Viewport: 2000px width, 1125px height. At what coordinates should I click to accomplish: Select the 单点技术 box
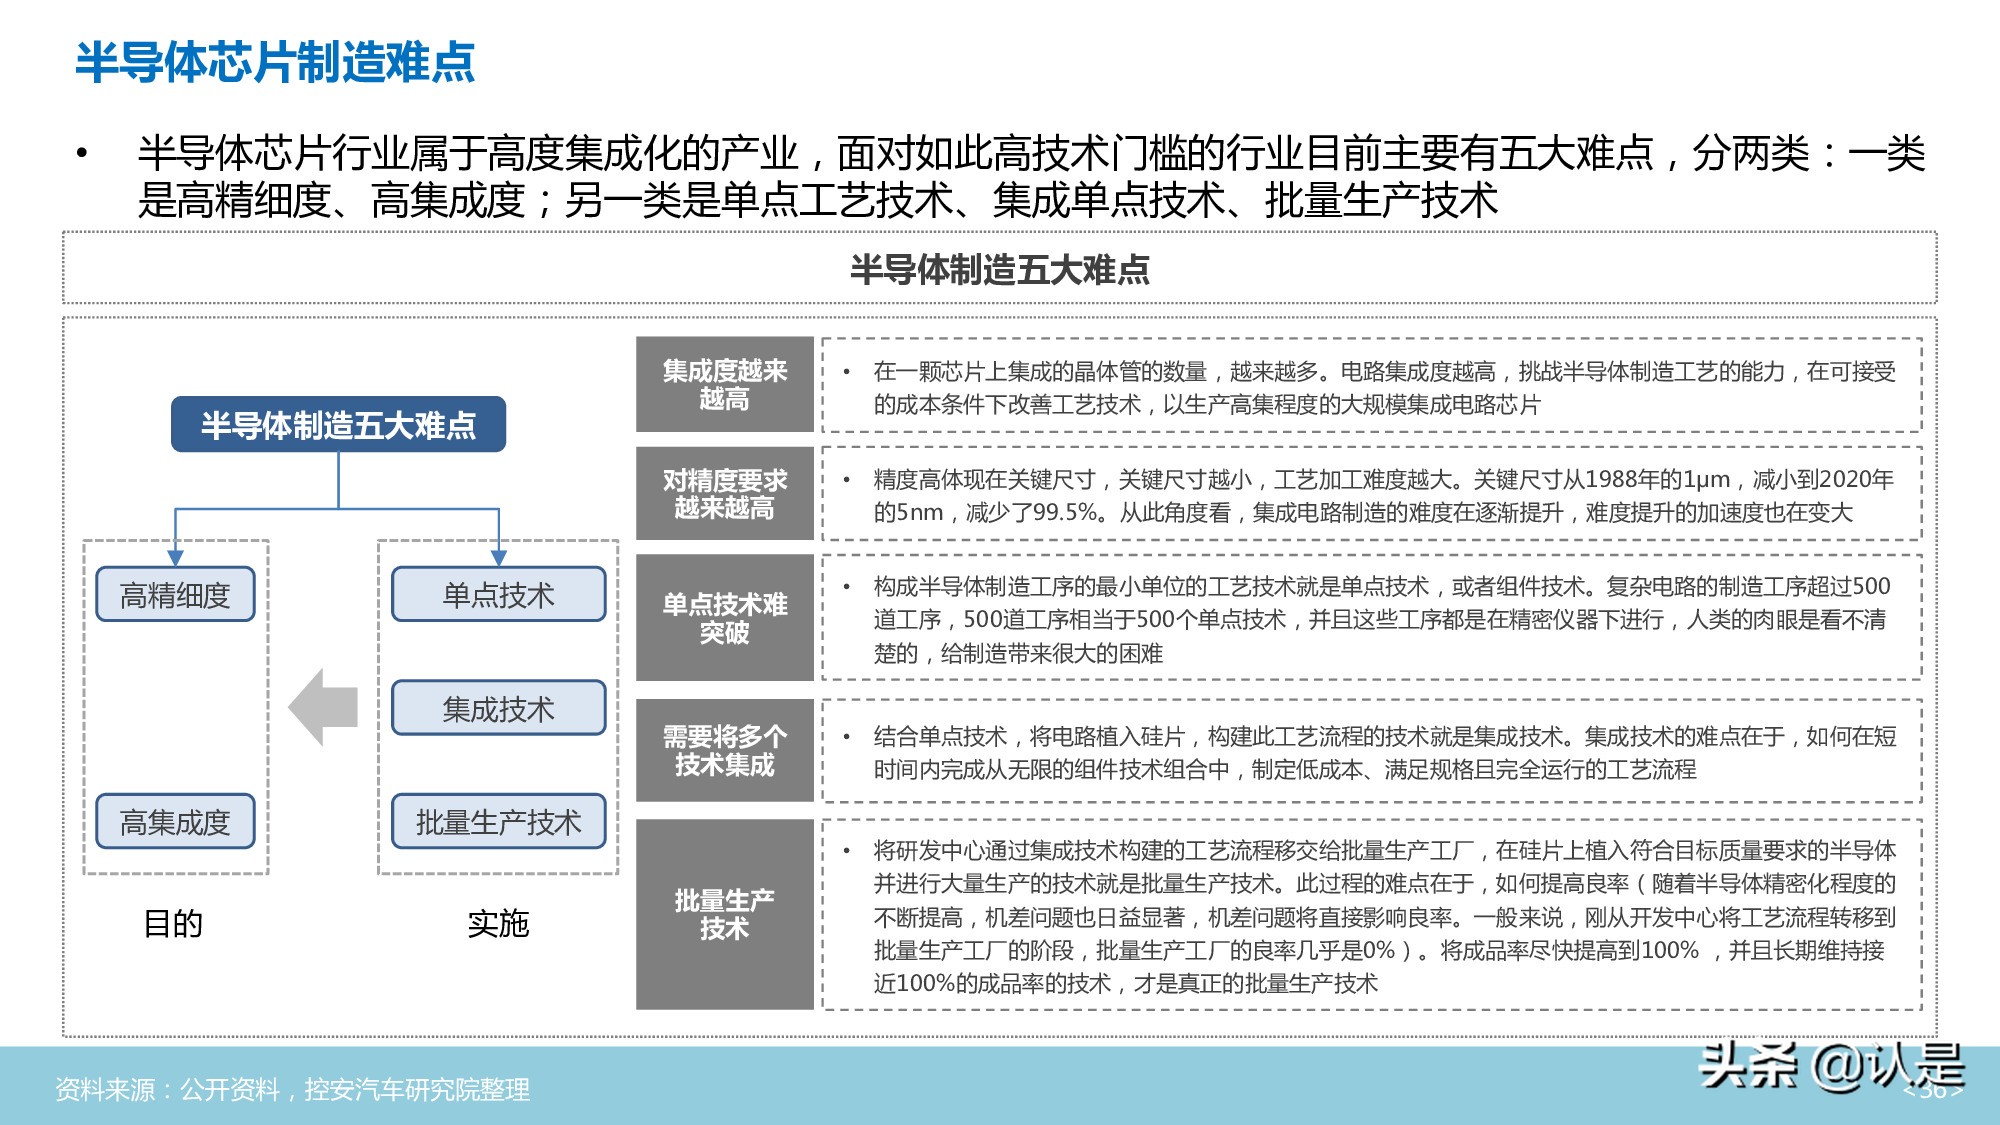pyautogui.click(x=497, y=594)
